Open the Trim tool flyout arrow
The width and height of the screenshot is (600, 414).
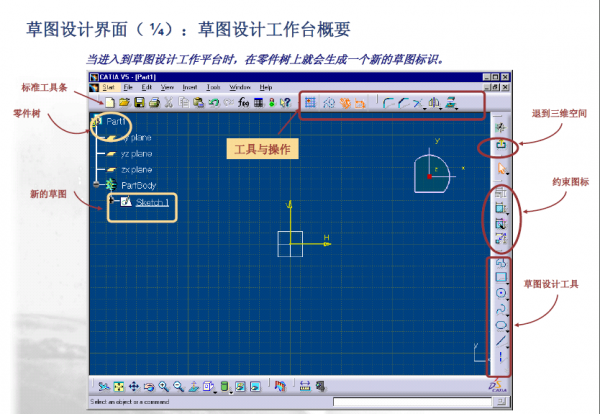[425, 109]
